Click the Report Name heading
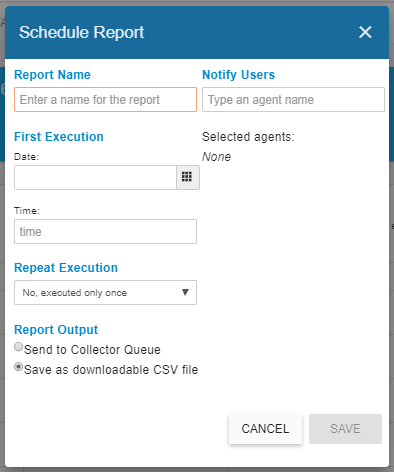The width and height of the screenshot is (394, 472). (52, 75)
